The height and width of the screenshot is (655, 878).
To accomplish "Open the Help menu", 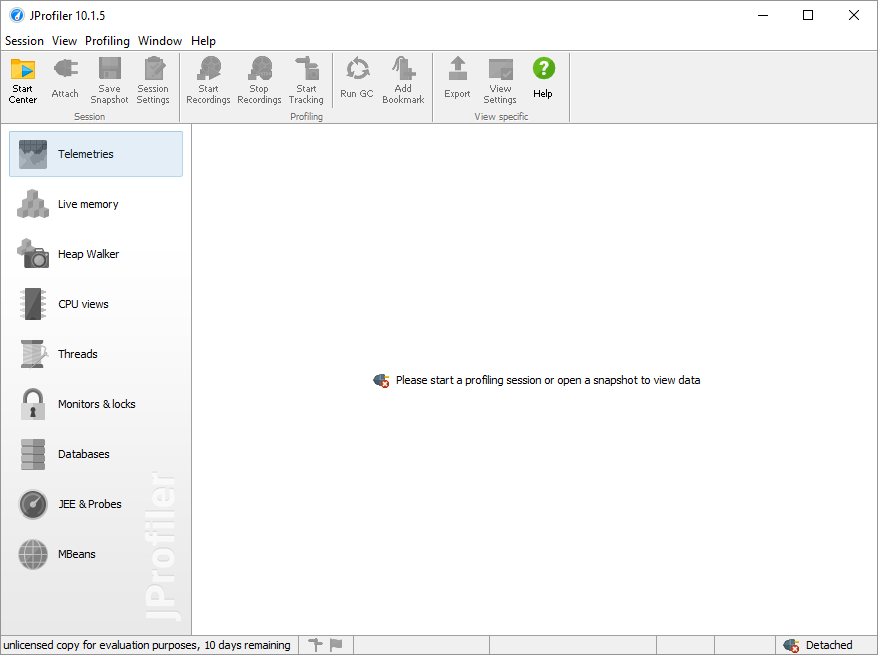I will [x=203, y=41].
